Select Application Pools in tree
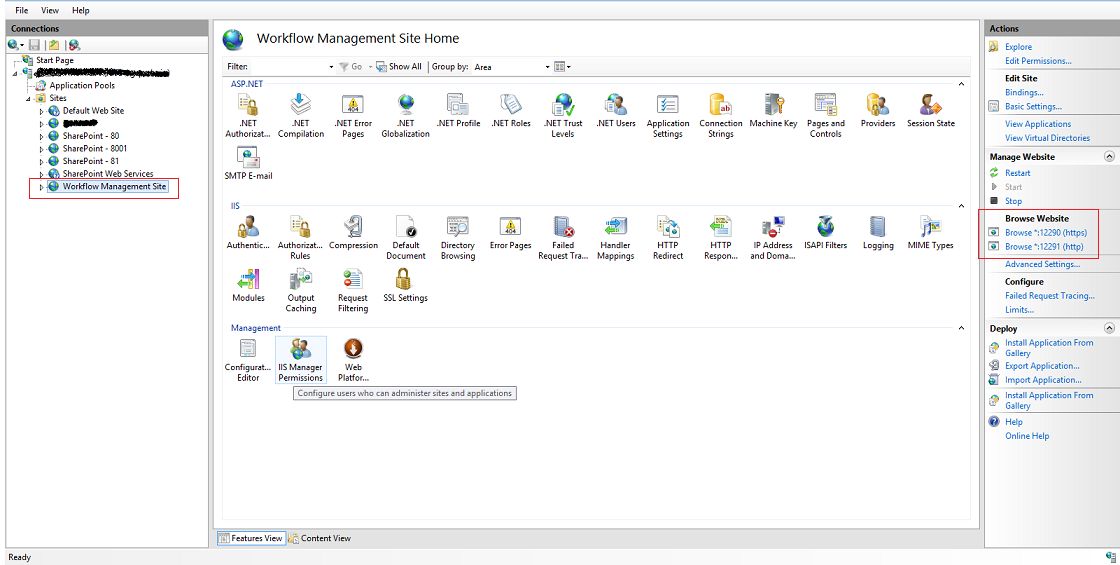This screenshot has height=565, width=1120. click(x=82, y=85)
